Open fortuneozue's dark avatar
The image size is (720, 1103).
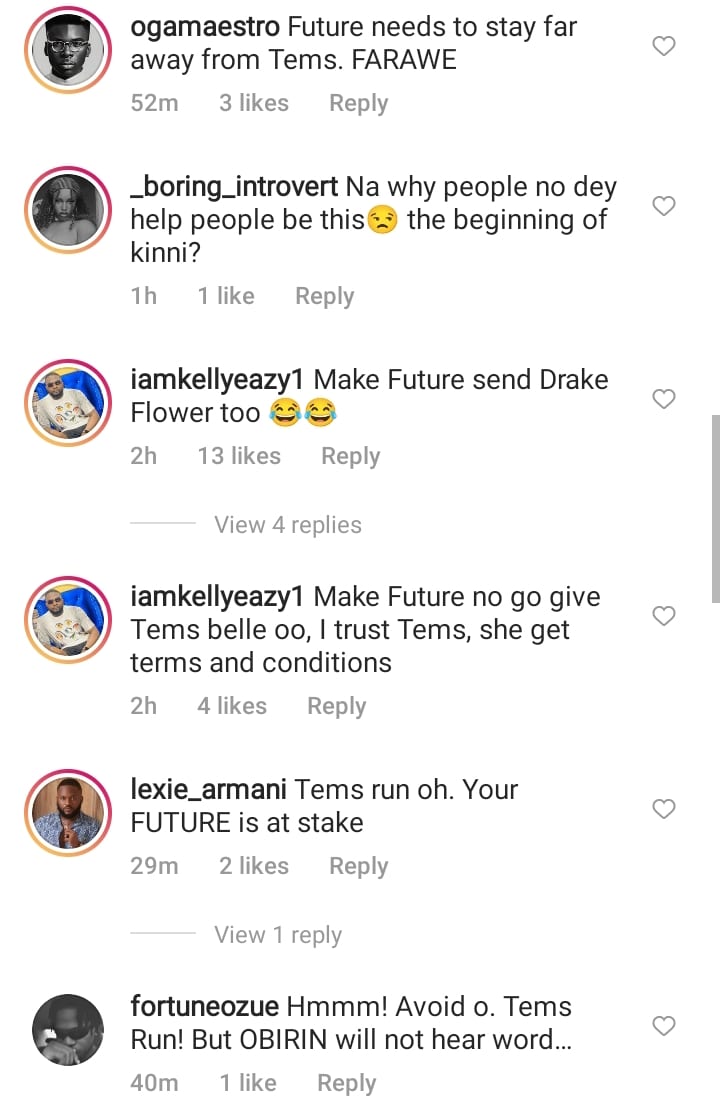[x=69, y=1030]
